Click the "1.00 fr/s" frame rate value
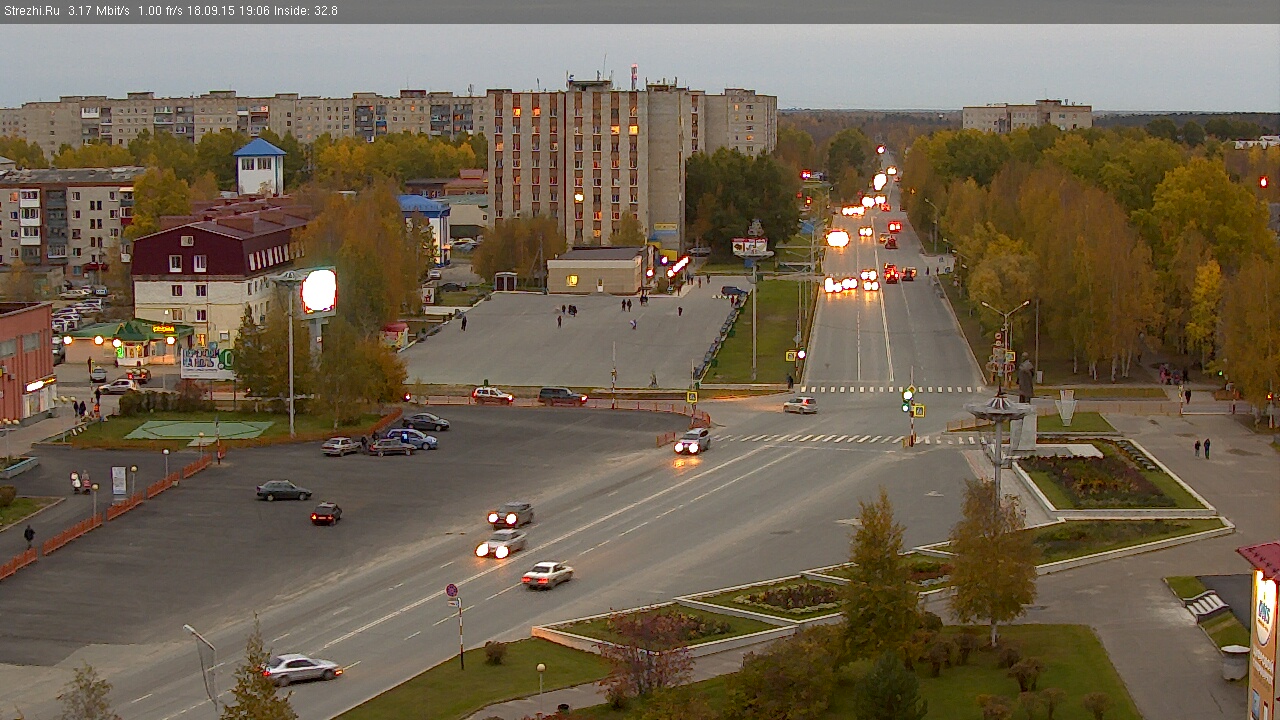The width and height of the screenshot is (1280, 720). pos(161,11)
